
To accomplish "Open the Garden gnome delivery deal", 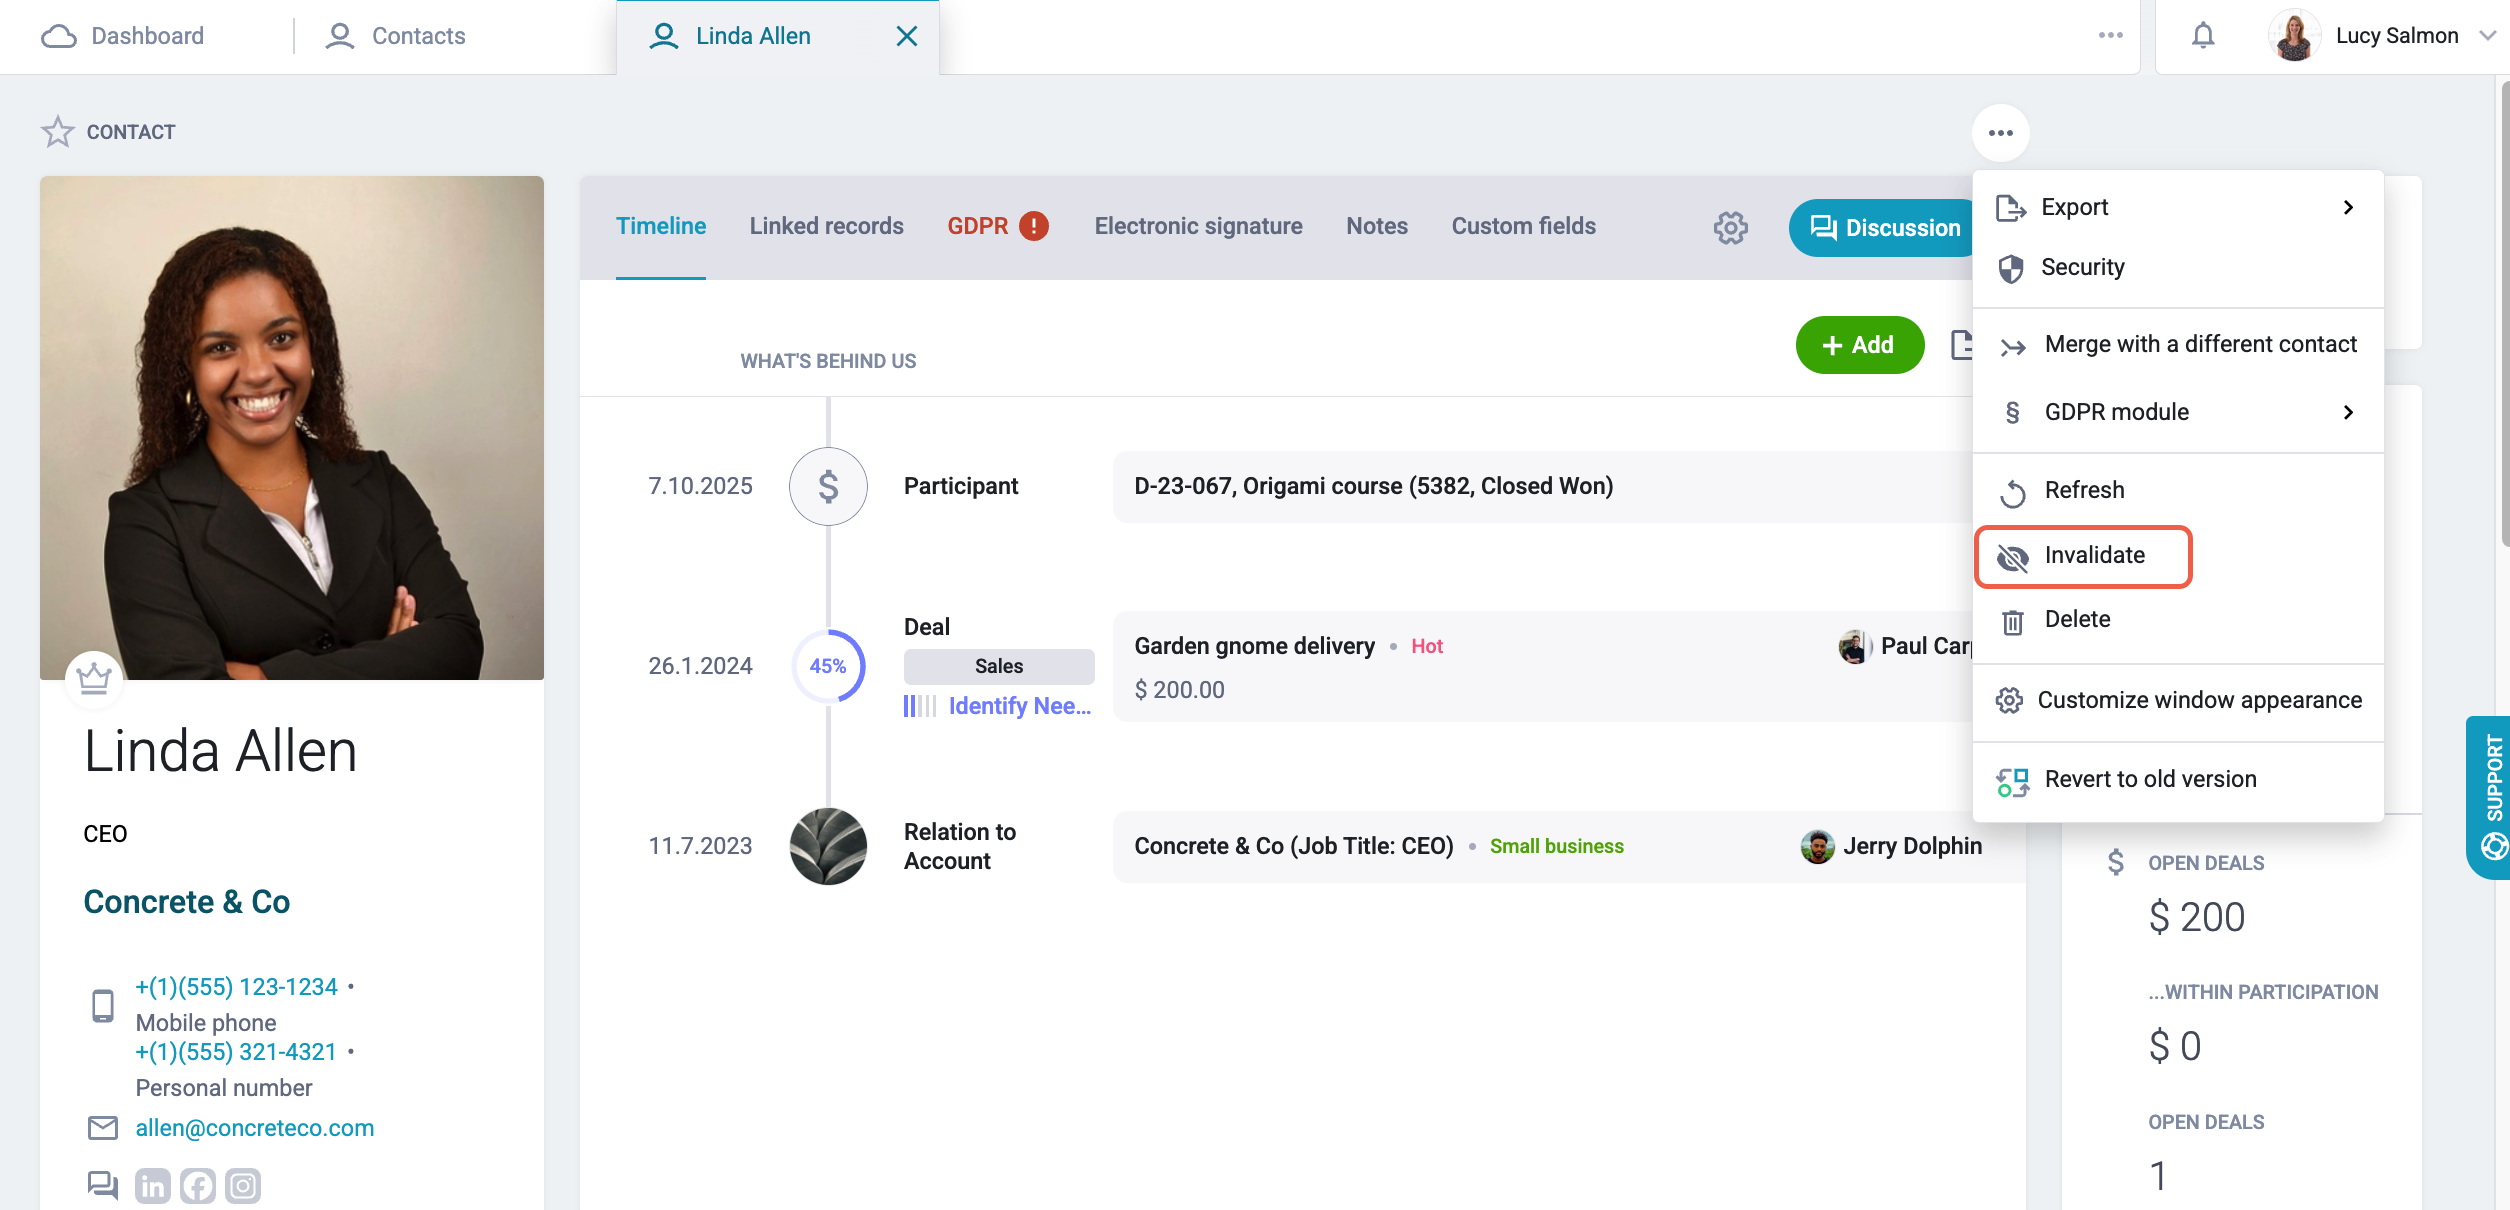I will pos(1254,646).
